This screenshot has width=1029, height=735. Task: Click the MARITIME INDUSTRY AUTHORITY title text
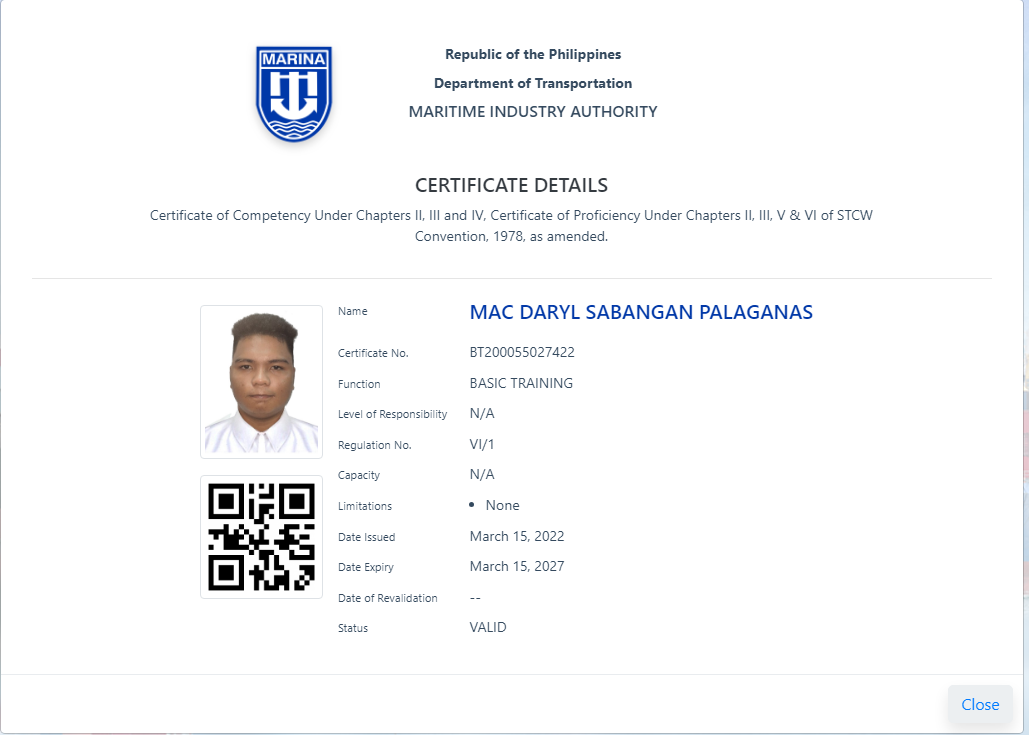click(533, 112)
